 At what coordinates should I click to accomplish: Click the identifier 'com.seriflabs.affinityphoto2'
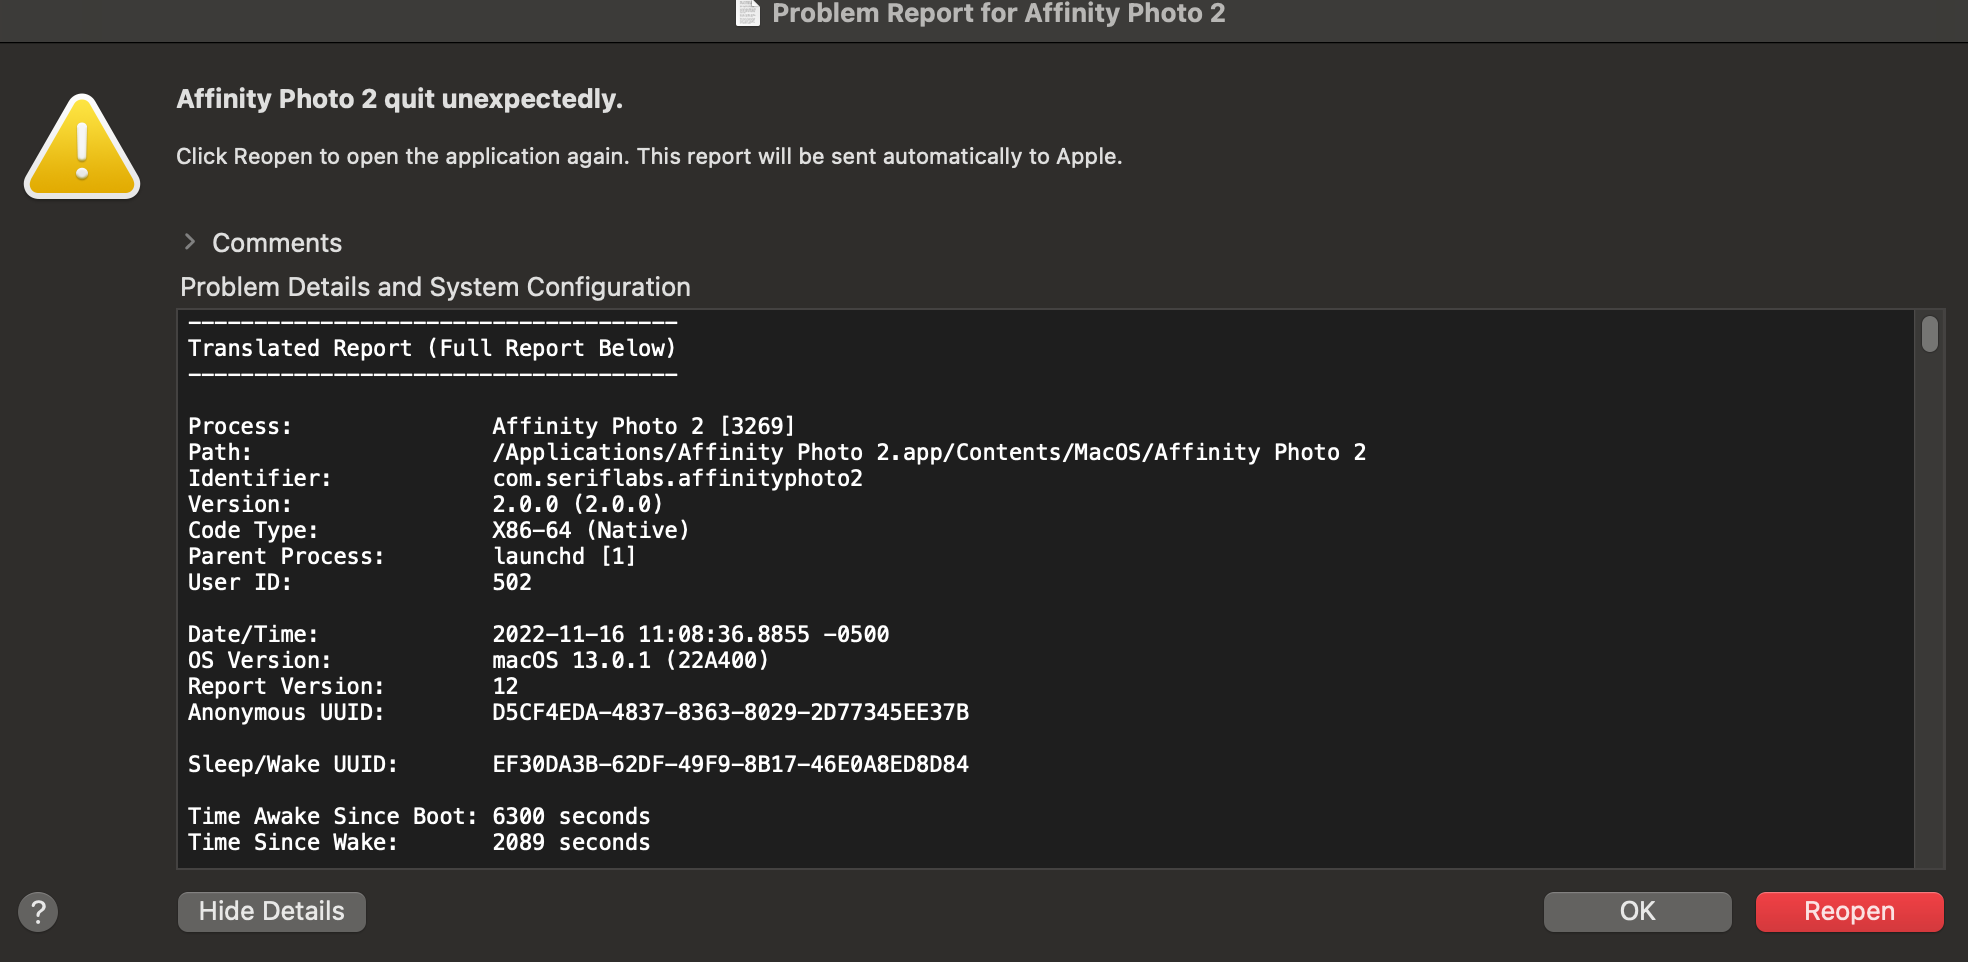pos(677,478)
